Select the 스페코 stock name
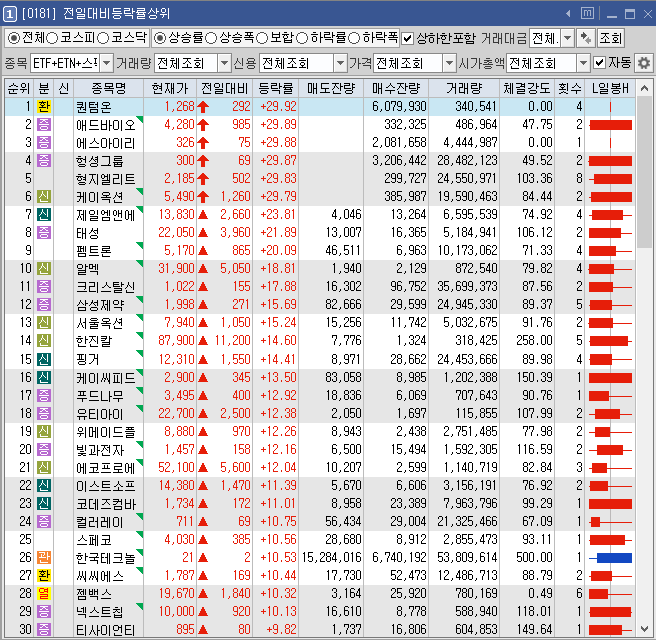 click(x=94, y=540)
